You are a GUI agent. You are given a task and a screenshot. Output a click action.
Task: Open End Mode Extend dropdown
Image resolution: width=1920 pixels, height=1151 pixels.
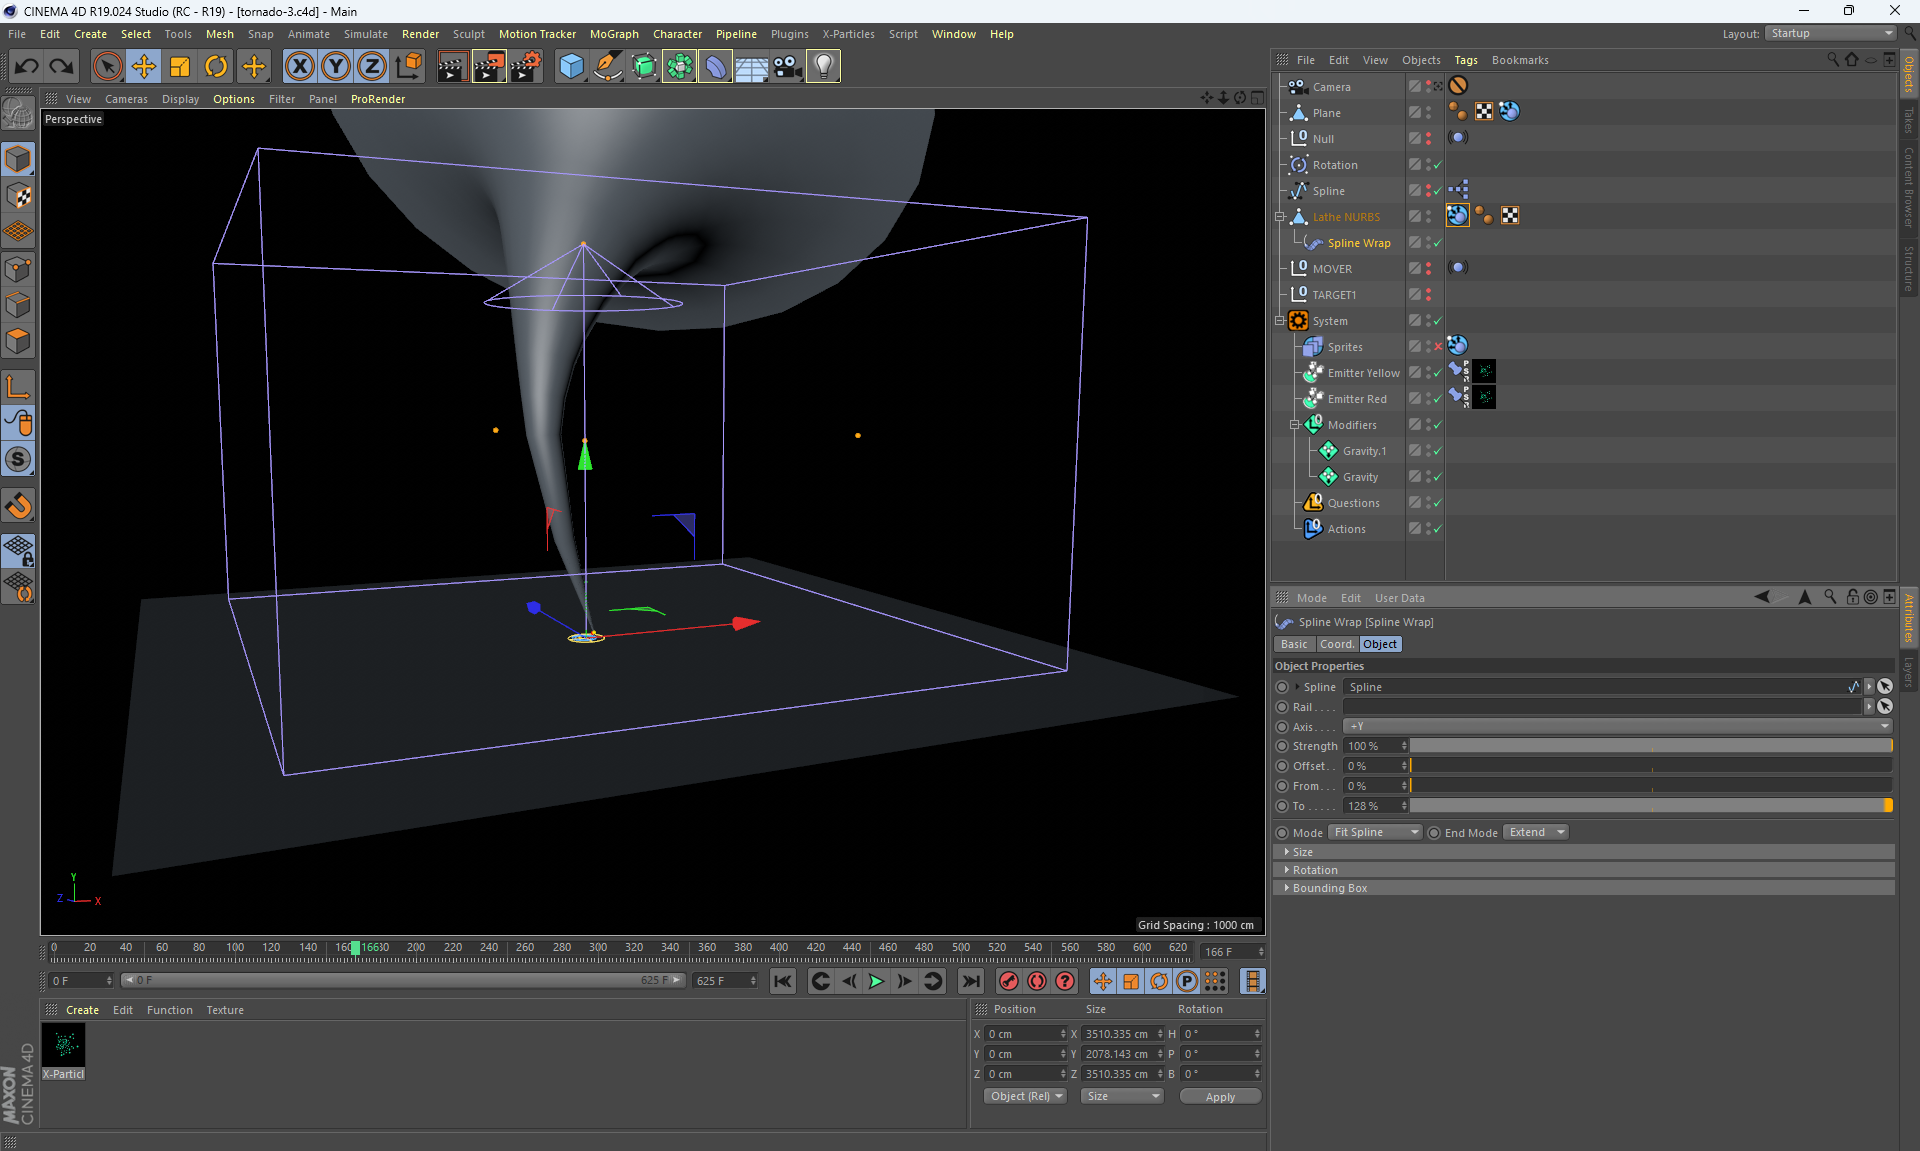[x=1536, y=833]
